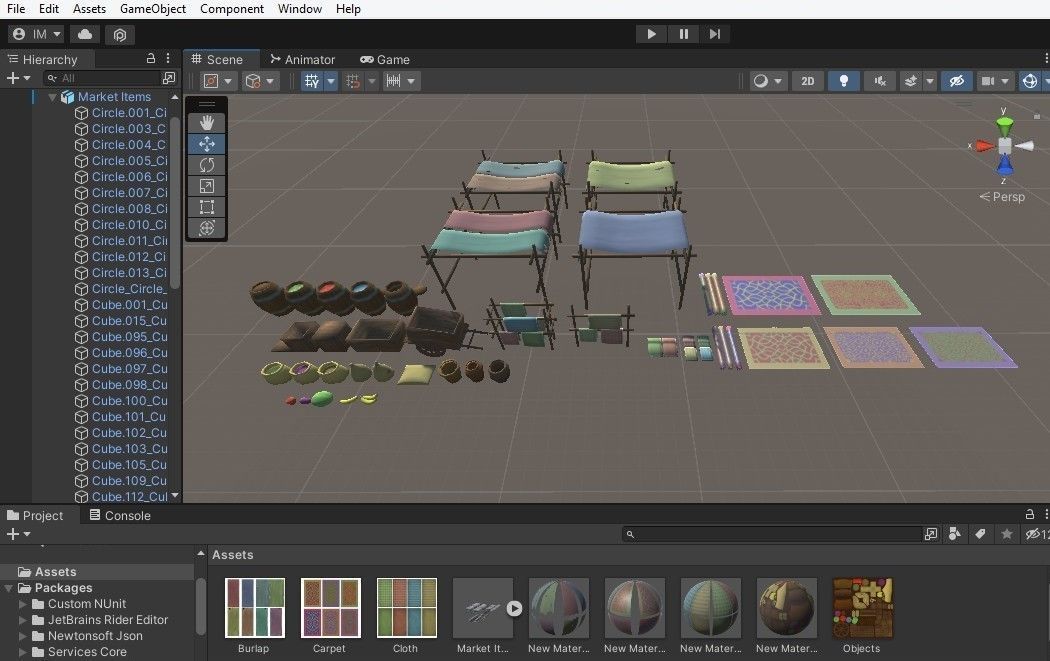Open search window from Hierarchy
Viewport: 1050px width, 661px height.
[x=169, y=78]
